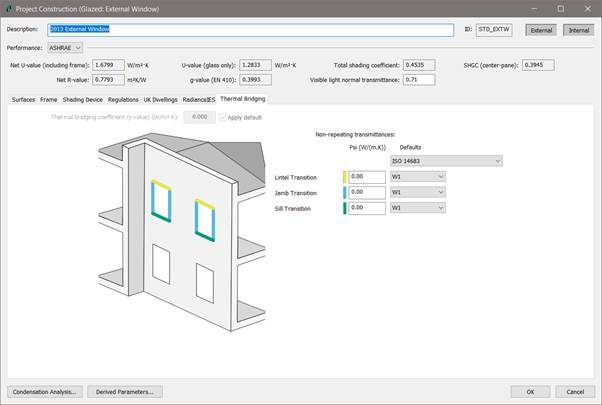Open Derived Parameters dialog
The image size is (602, 405).
tap(123, 391)
